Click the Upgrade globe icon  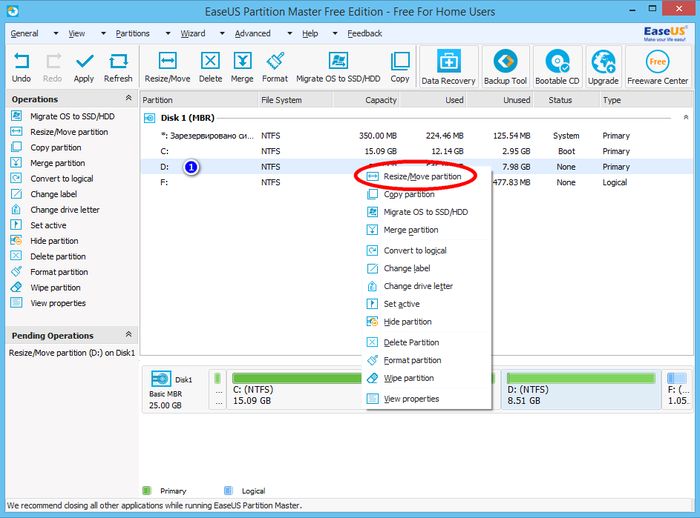pyautogui.click(x=603, y=67)
